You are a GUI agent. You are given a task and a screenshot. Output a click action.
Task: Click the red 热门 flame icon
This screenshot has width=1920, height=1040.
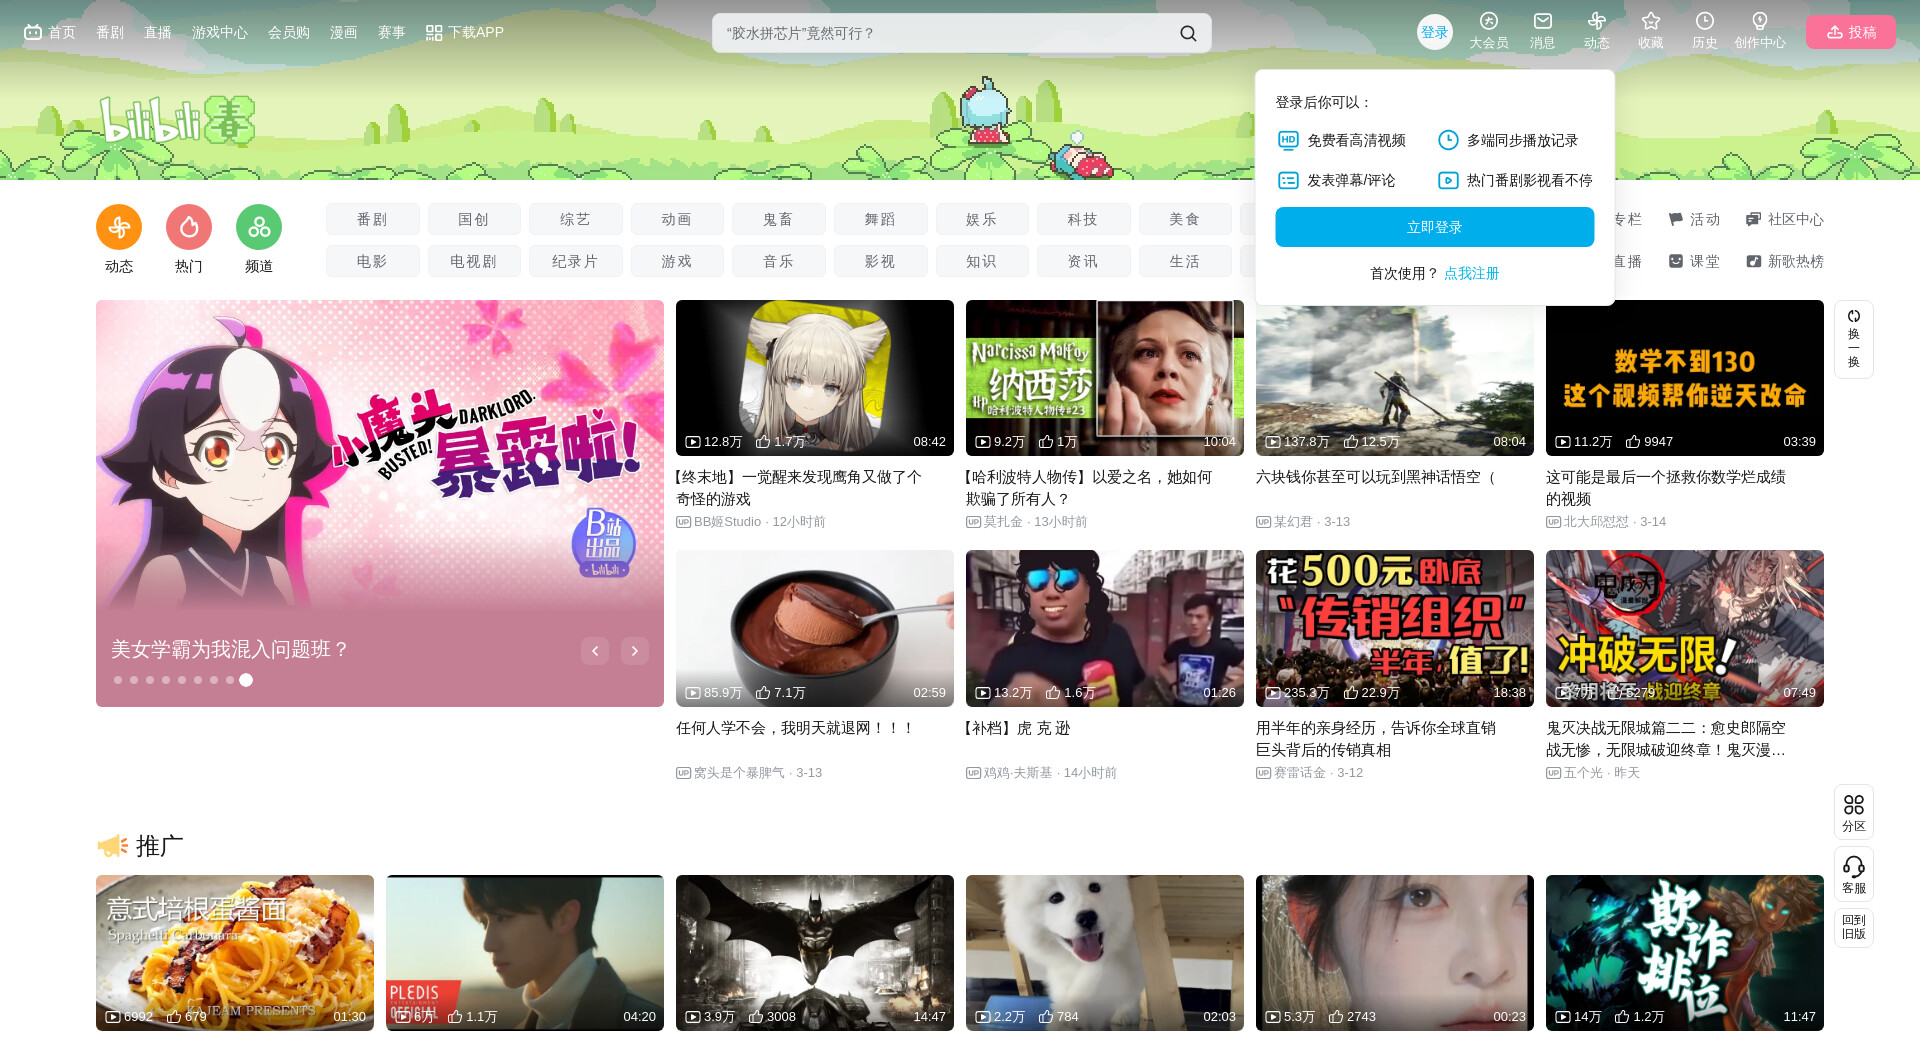coord(189,228)
